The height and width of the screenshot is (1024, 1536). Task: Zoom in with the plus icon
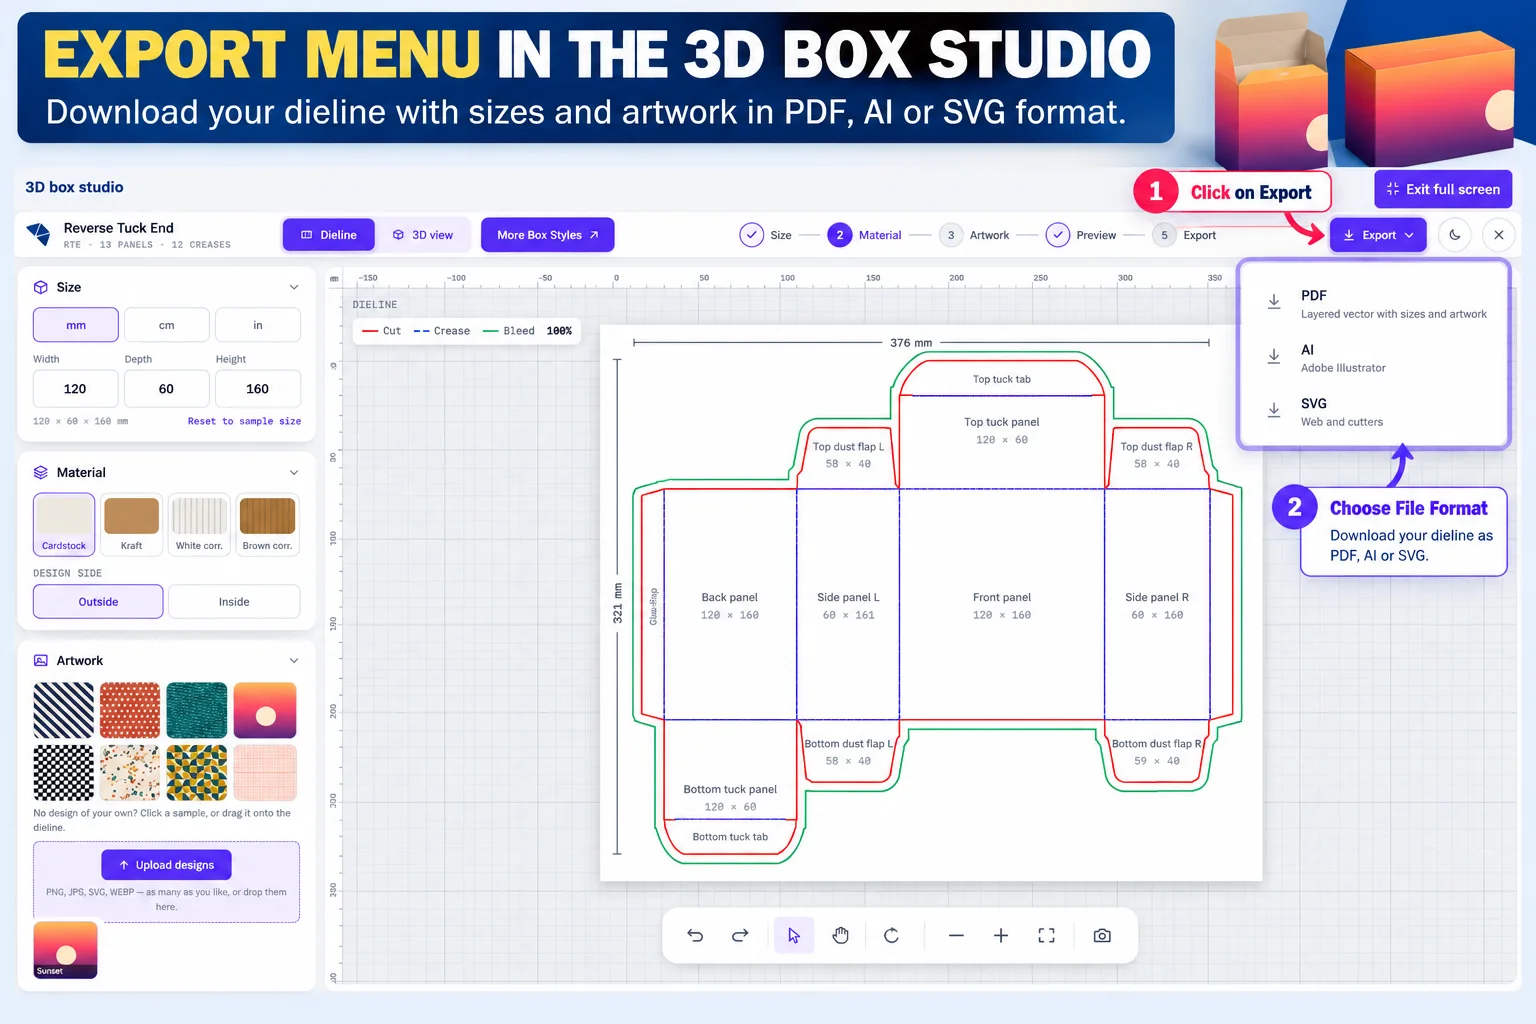pos(1001,936)
